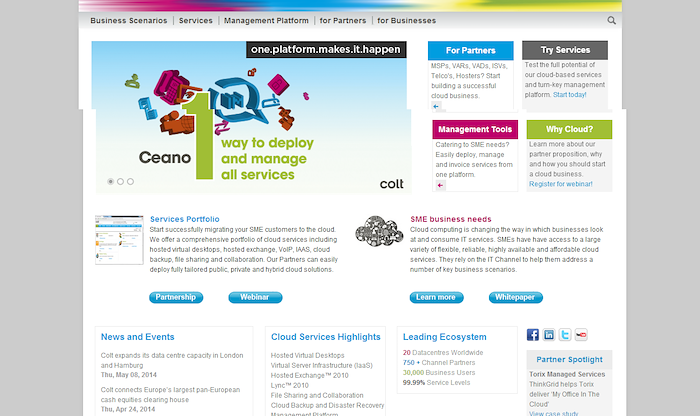Screen dimensions: 700x416
Task: Open the Services Portfolio heading link
Action: pos(184,219)
